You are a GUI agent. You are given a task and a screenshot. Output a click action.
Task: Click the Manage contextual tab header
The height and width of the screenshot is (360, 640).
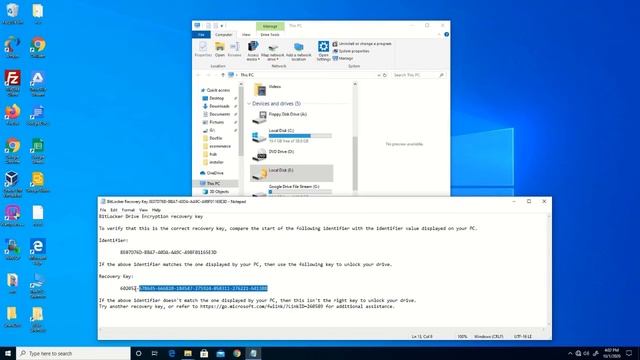pos(270,26)
